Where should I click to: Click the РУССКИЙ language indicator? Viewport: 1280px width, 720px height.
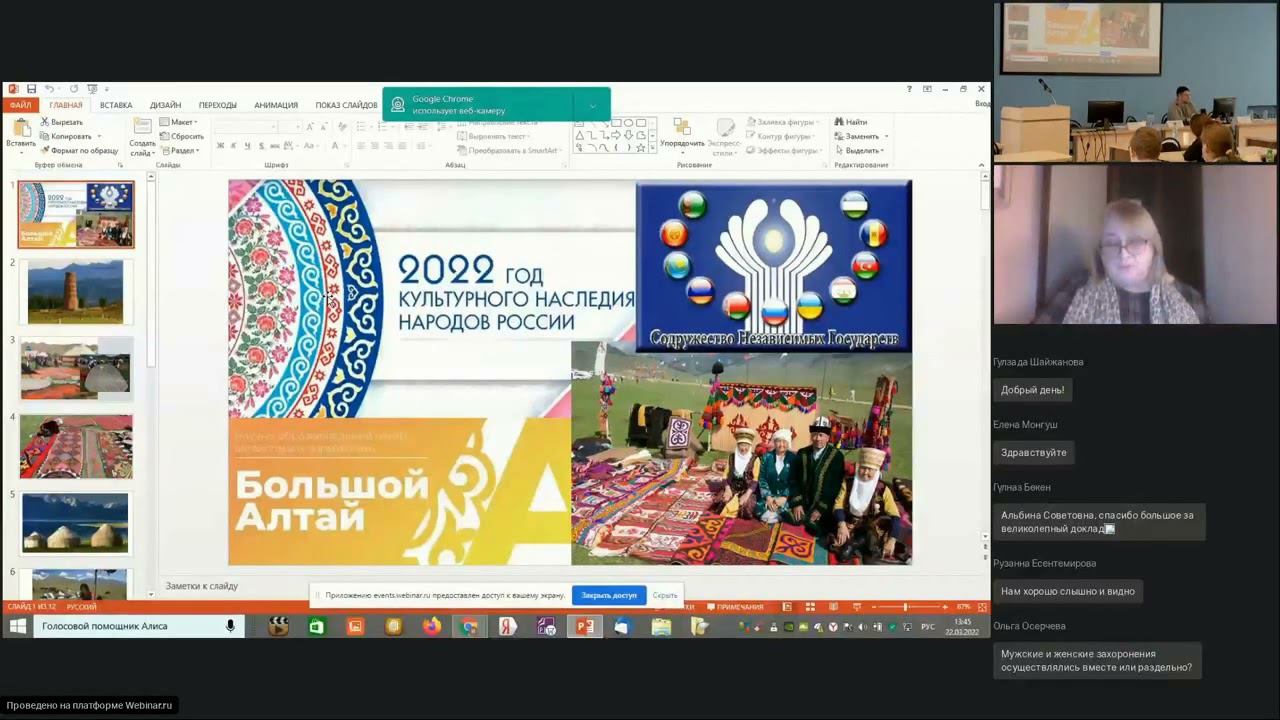(81, 607)
